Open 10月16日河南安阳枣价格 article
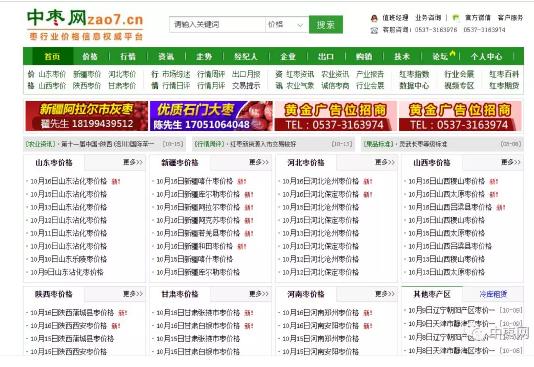The image size is (534, 367). click(320, 325)
